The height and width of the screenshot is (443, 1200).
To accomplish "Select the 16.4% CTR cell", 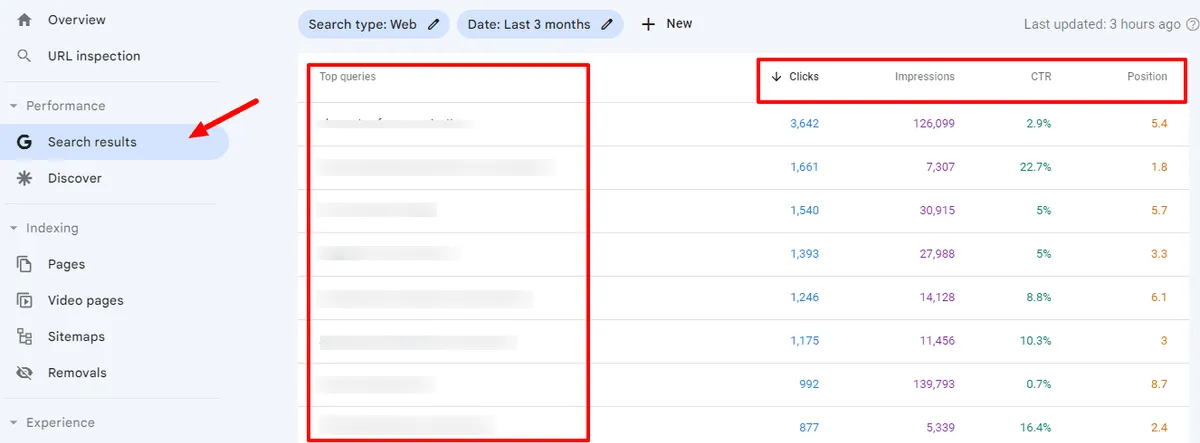I will click(1035, 427).
